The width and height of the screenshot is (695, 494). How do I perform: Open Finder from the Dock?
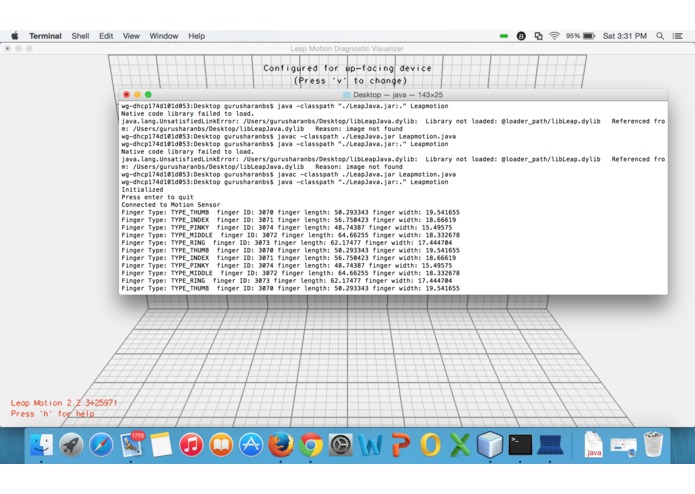pyautogui.click(x=41, y=444)
